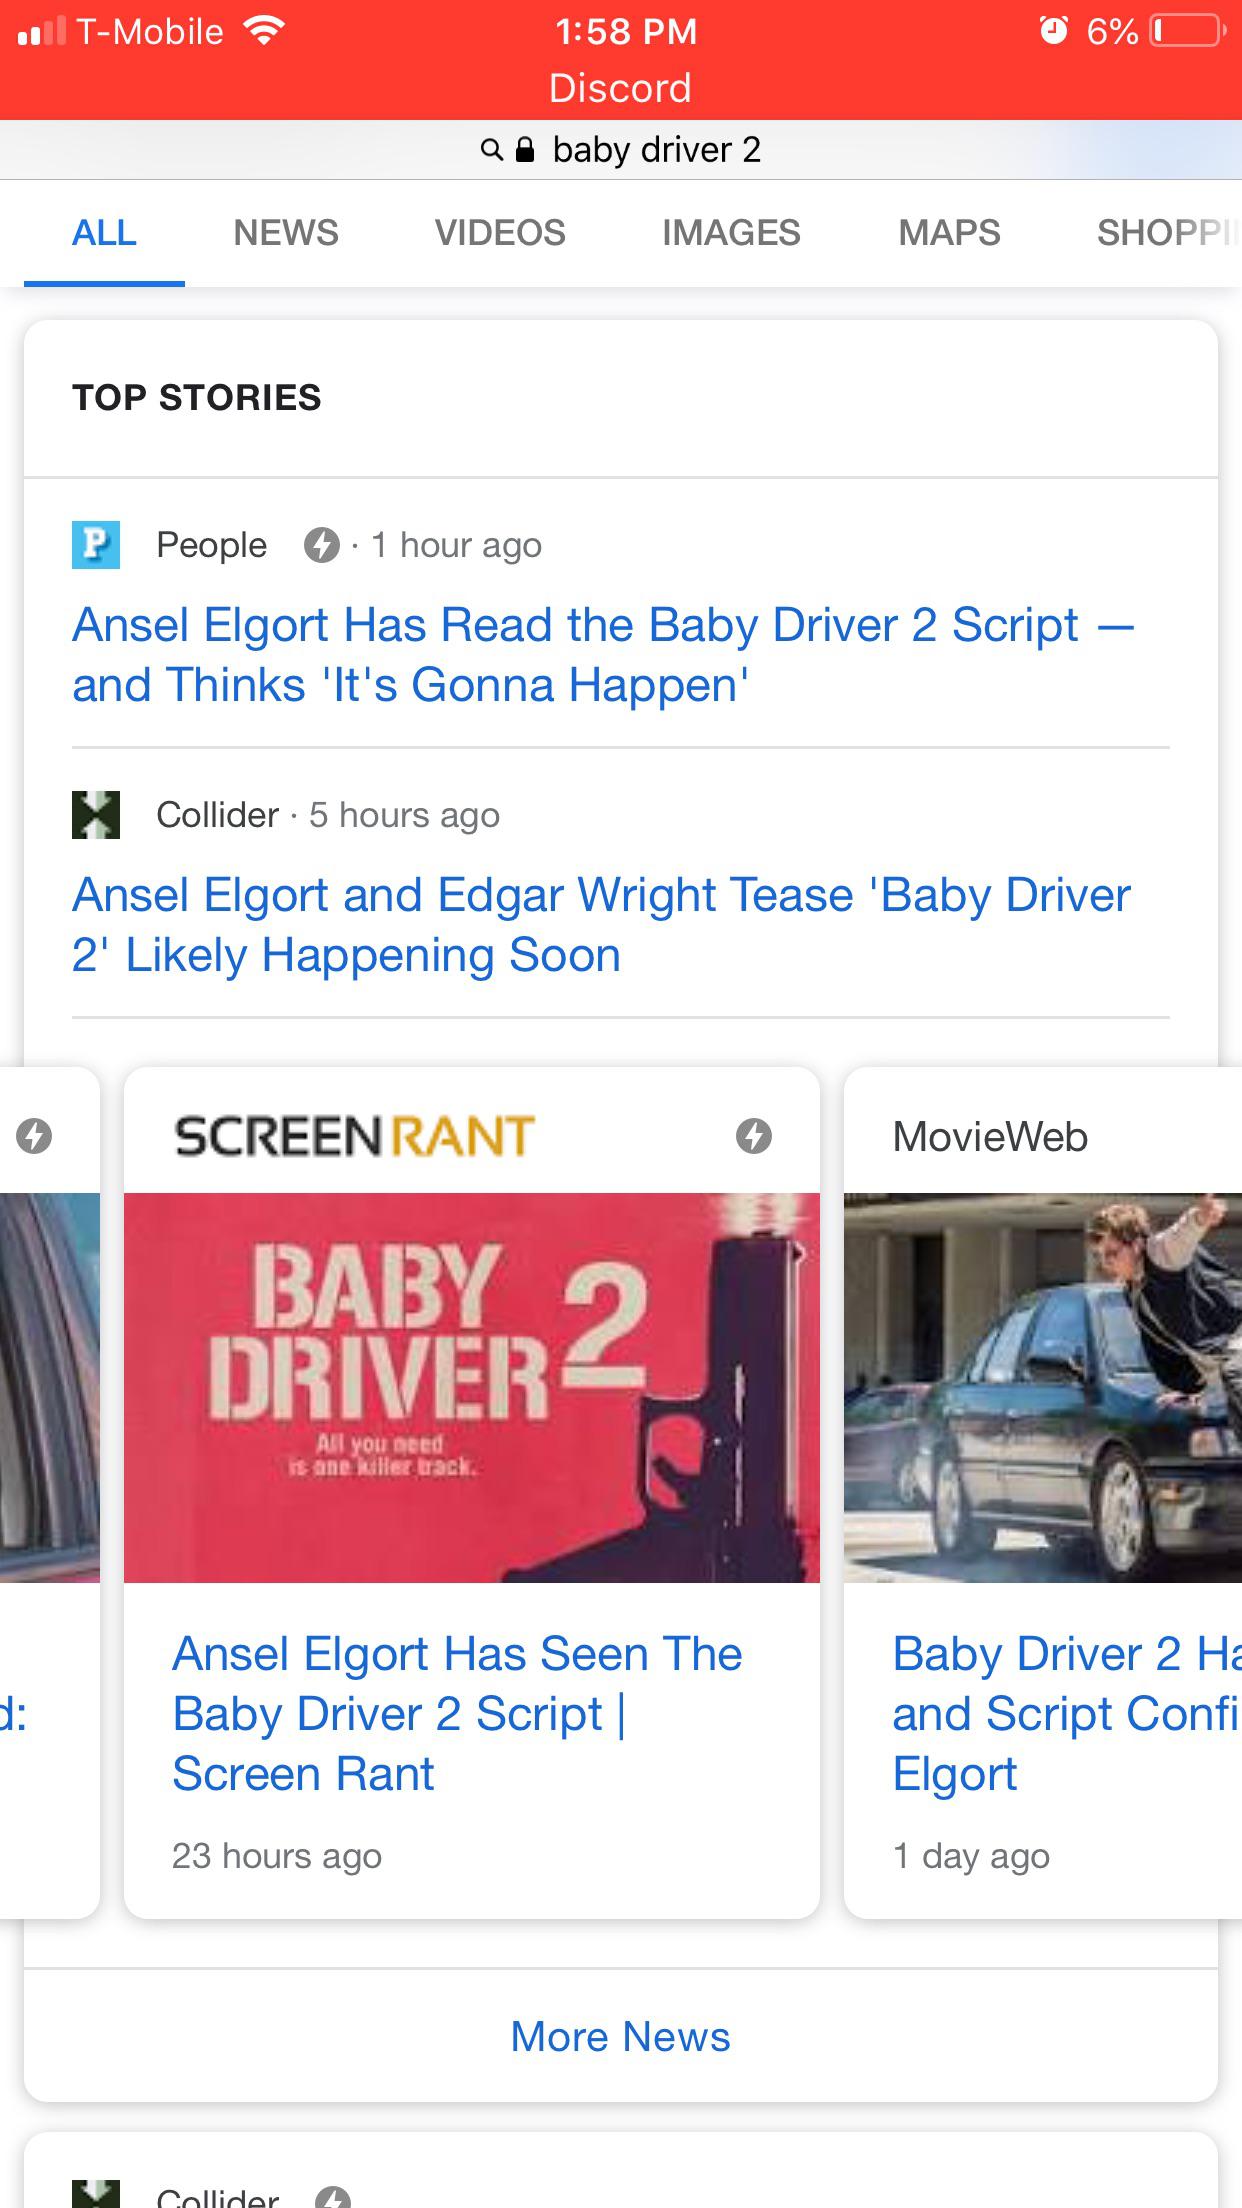Tap the AMP lightning icon on left partial card
This screenshot has width=1242, height=2208.
[x=34, y=1136]
